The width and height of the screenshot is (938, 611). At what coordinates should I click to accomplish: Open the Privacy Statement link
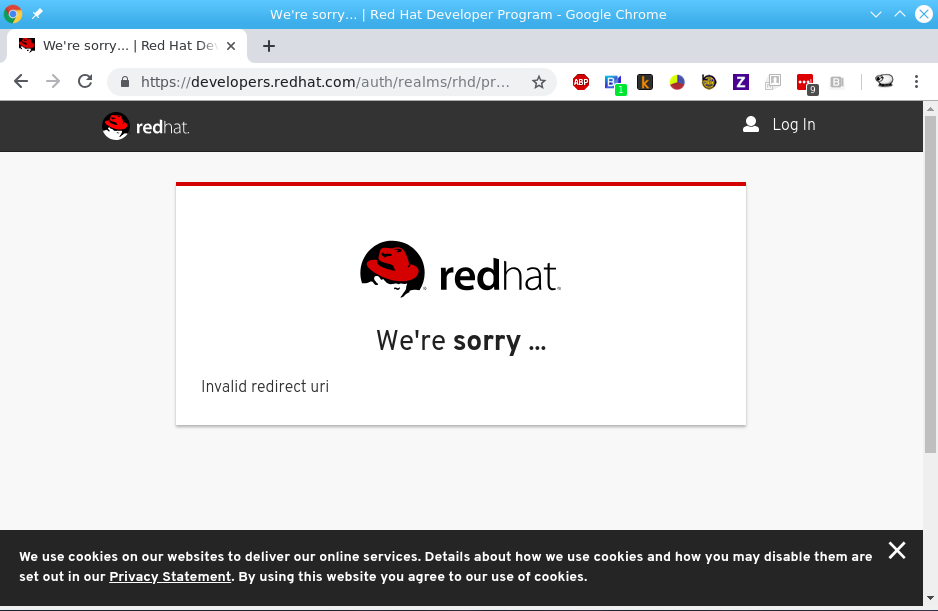pyautogui.click(x=170, y=577)
